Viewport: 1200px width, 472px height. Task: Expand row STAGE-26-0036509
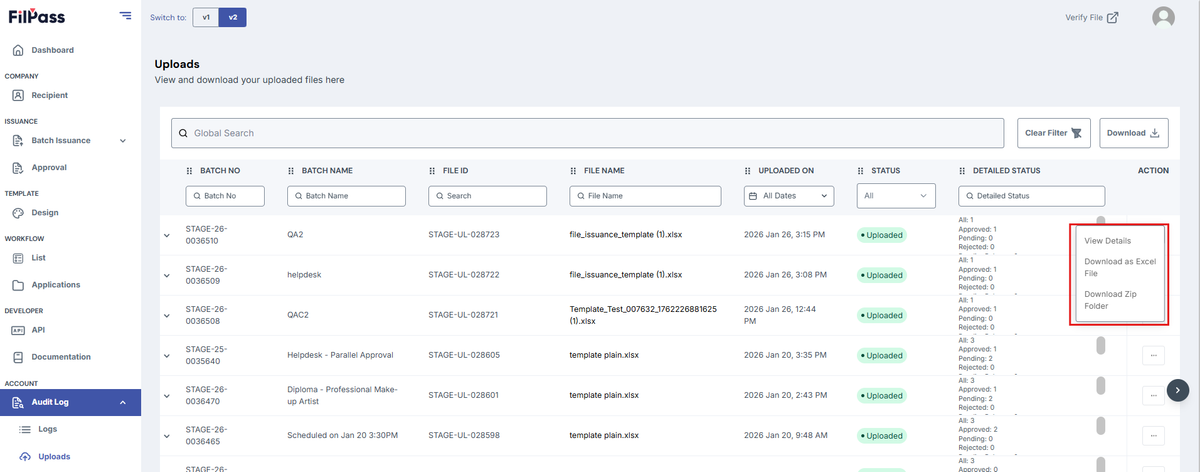tap(167, 275)
